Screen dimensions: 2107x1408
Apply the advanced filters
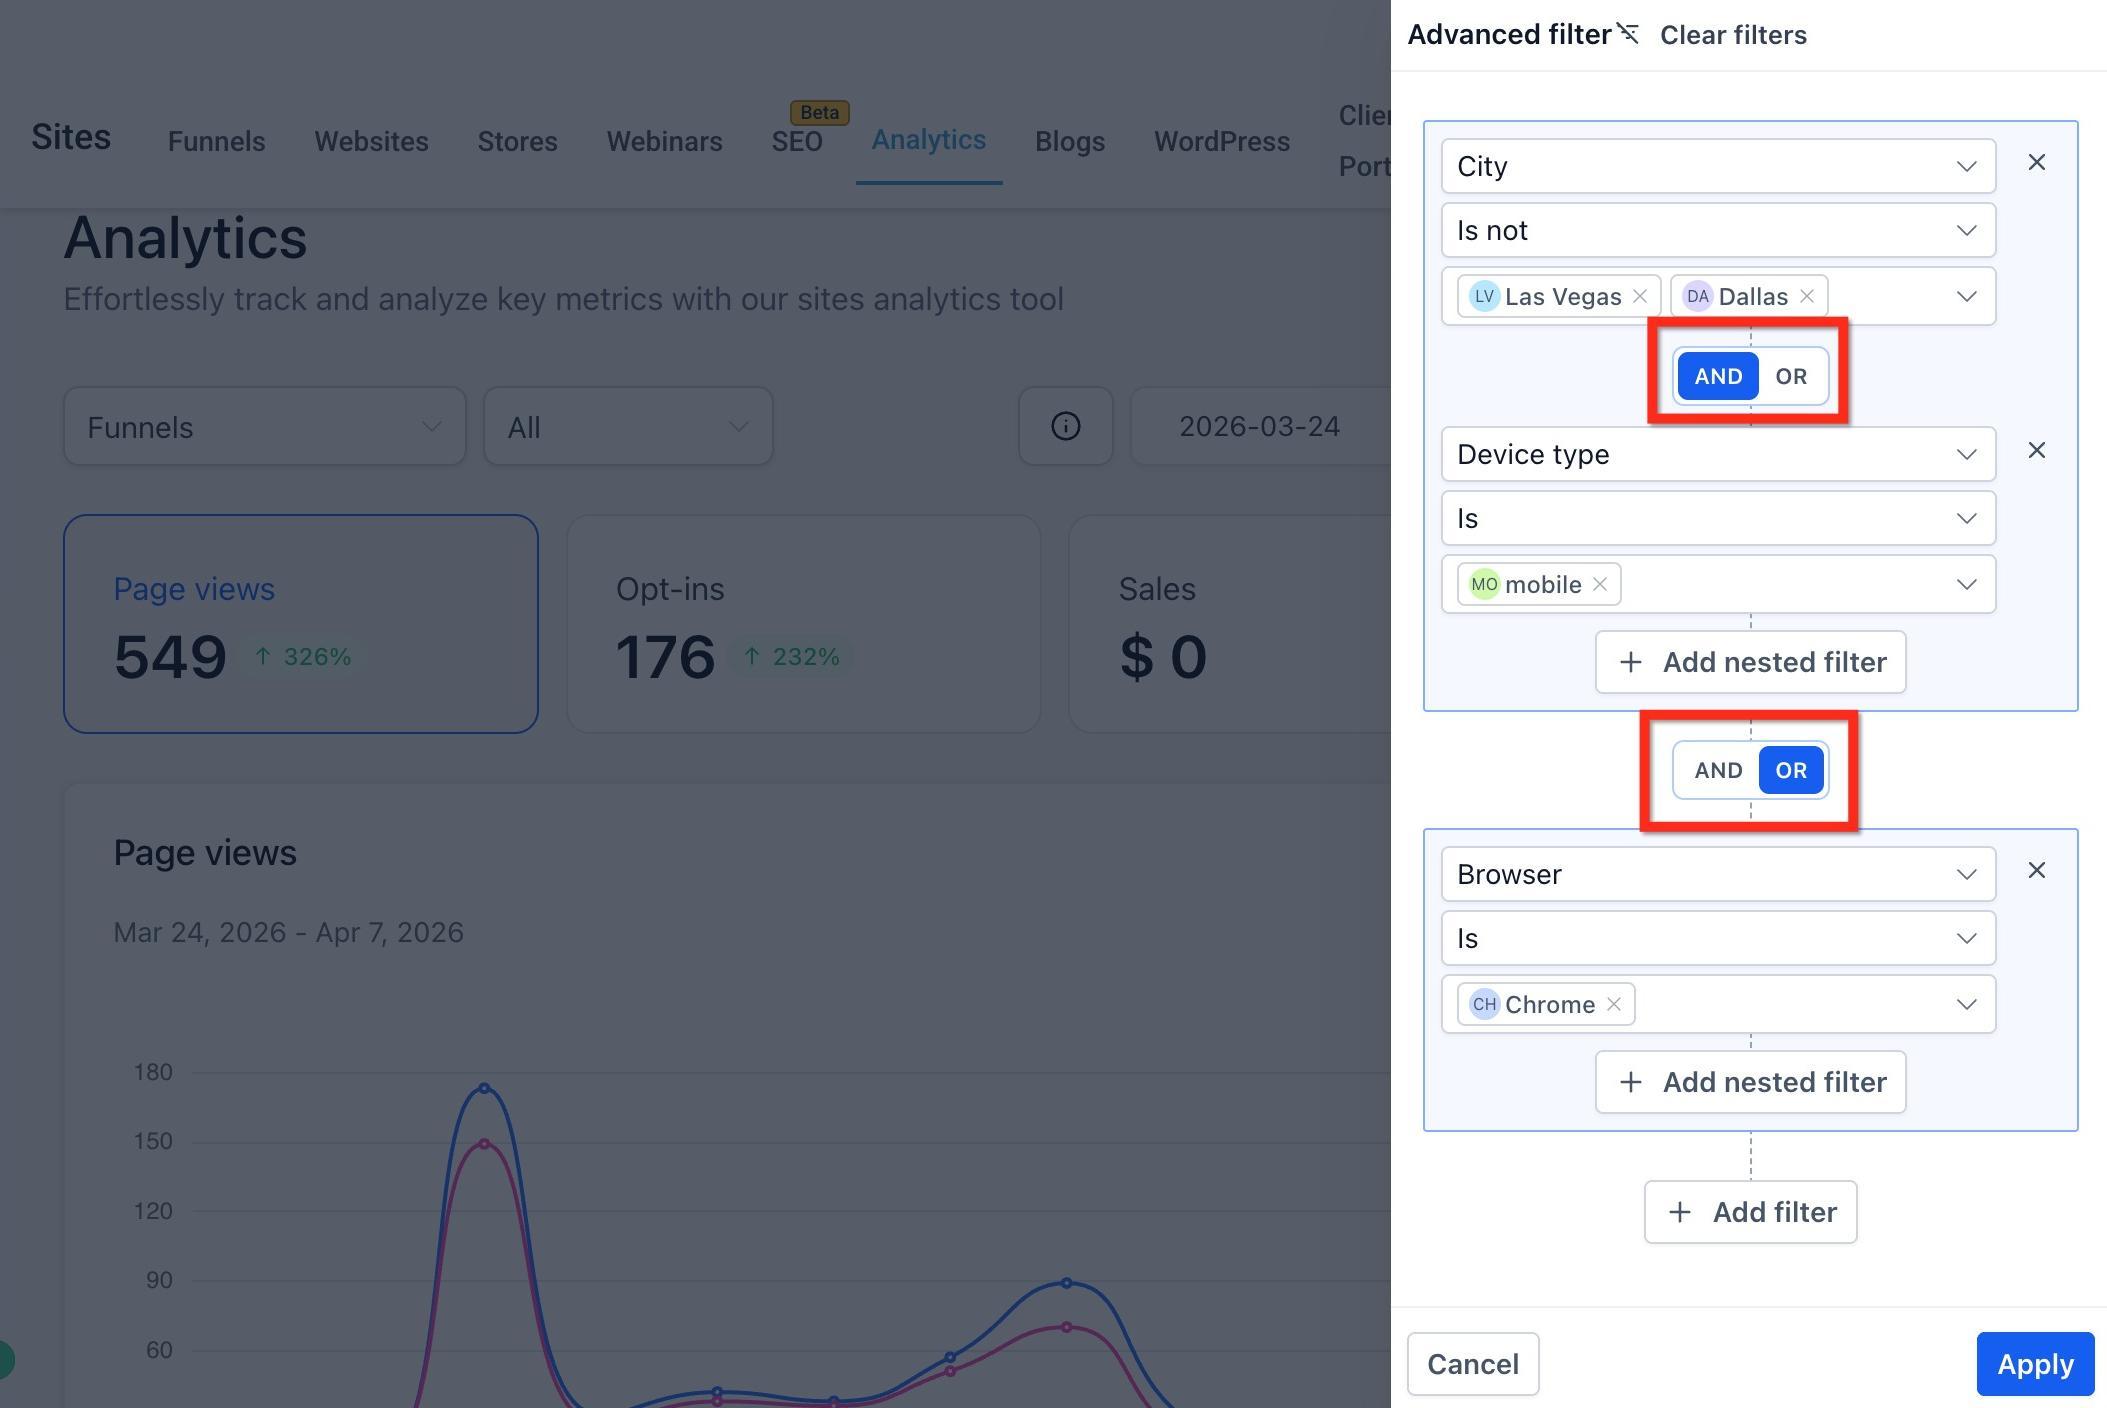(x=2035, y=1364)
